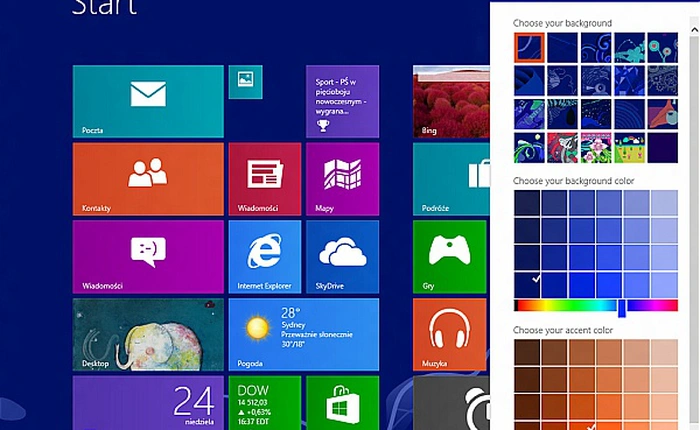Viewport: 700px width, 430px height.
Task: Choose the yellow-green landscape background thumbnail
Action: [x=629, y=148]
